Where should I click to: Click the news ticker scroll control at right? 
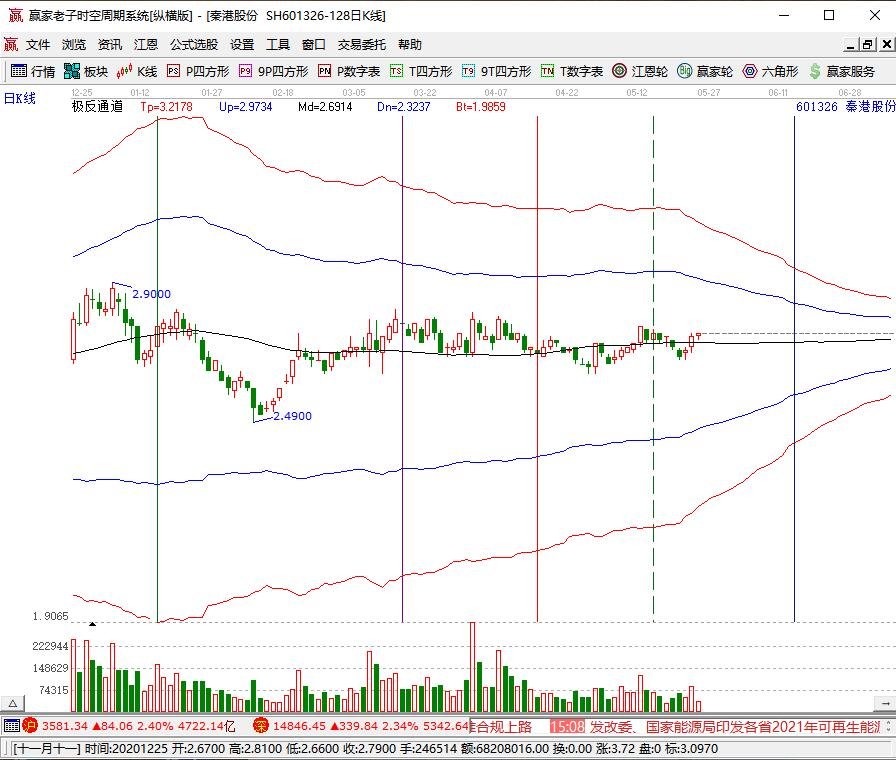coord(889,727)
